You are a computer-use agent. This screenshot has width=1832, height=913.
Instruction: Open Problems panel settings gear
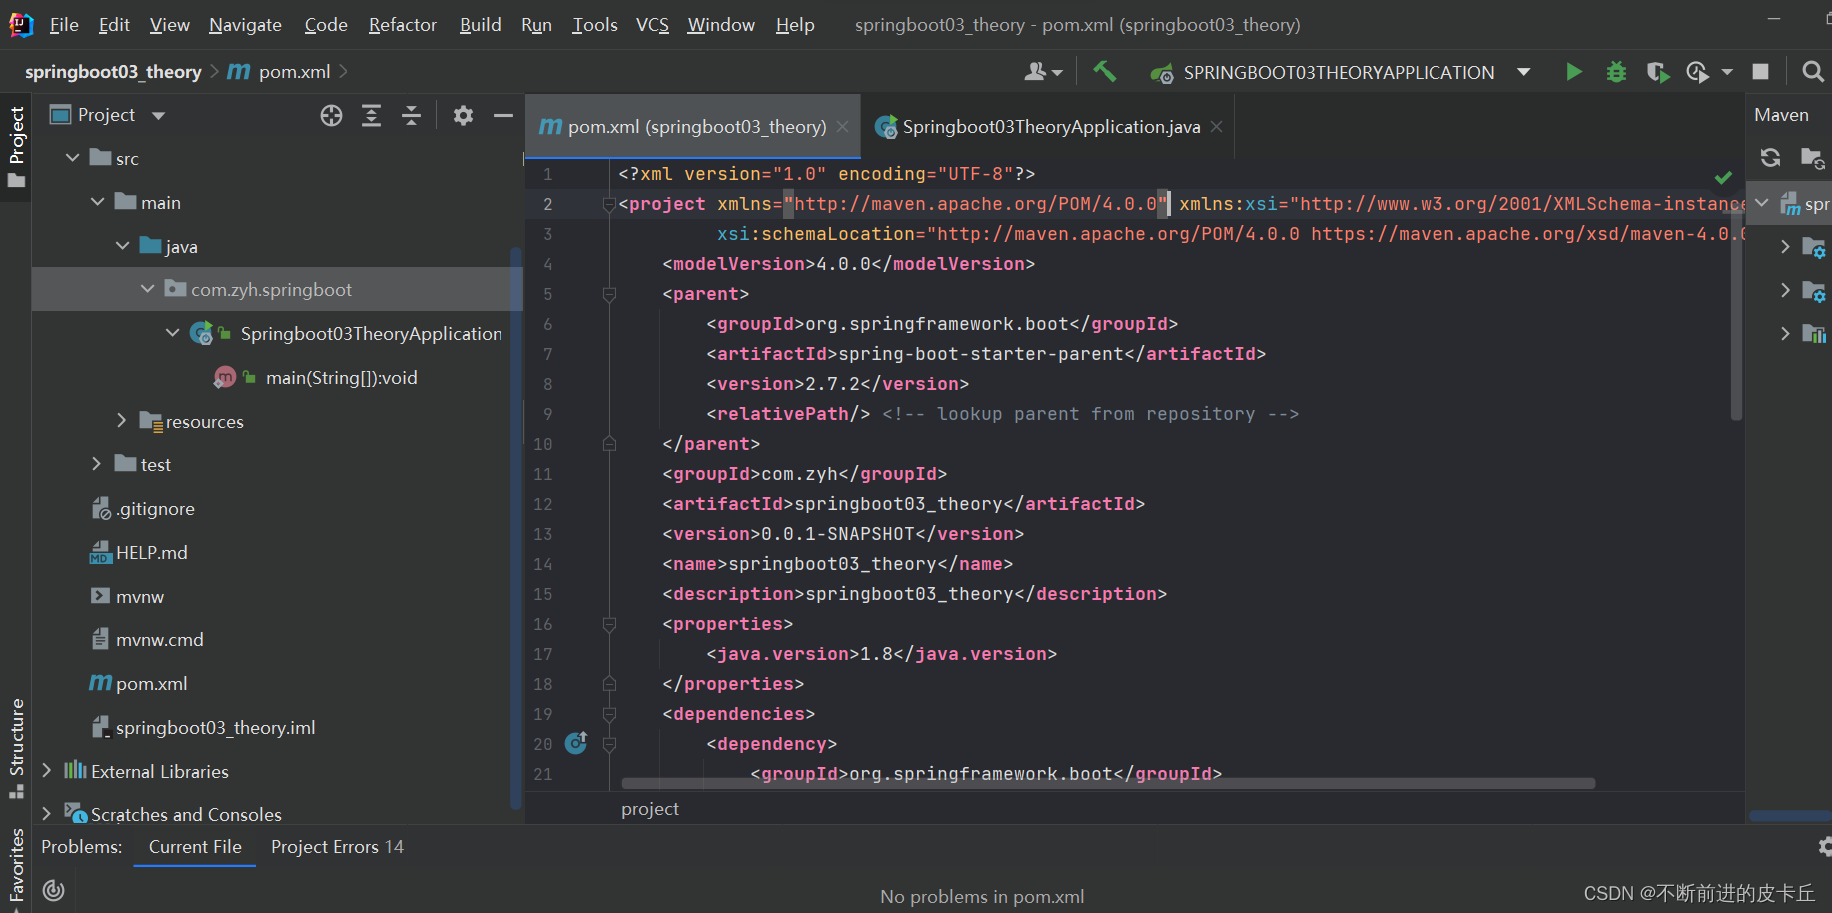click(1824, 847)
